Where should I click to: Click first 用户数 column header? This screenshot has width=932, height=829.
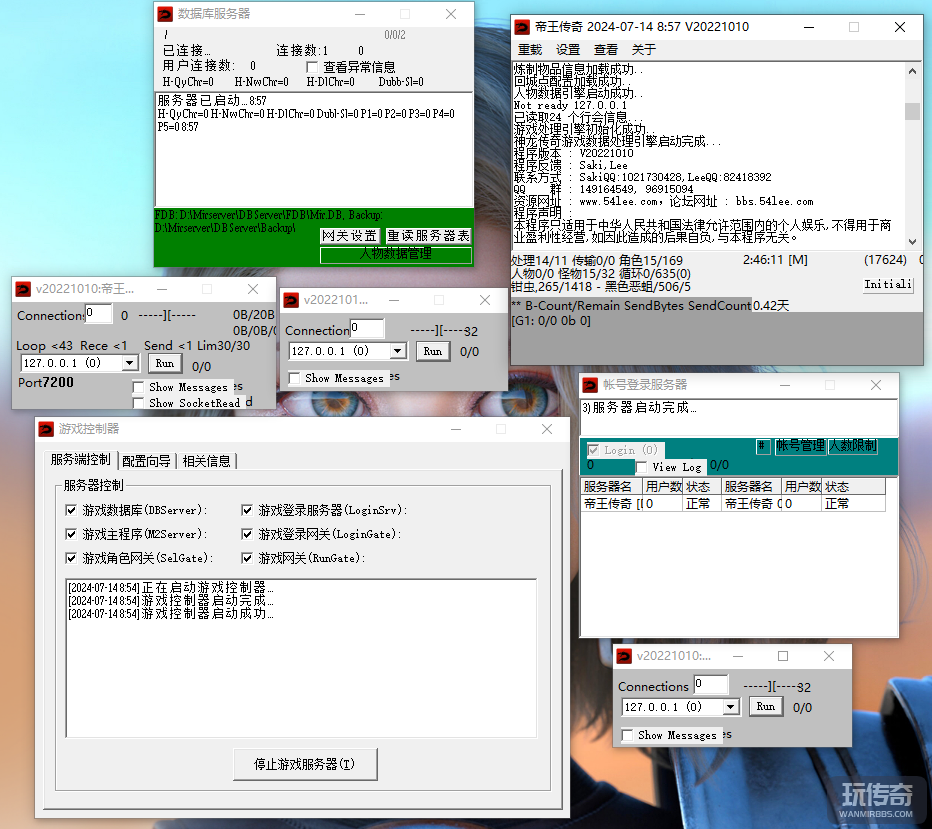(662, 487)
